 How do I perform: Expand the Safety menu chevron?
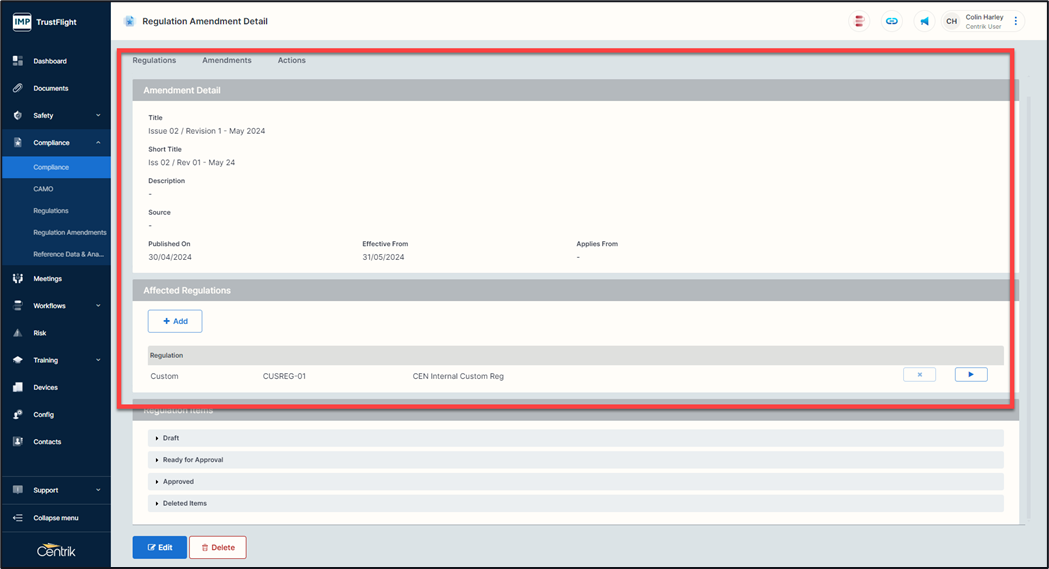pyautogui.click(x=98, y=116)
